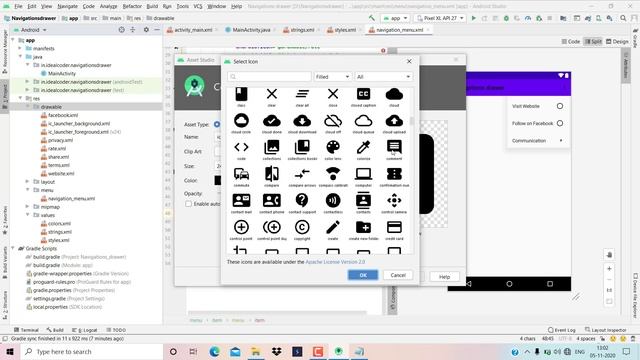Choose the create new folder icon
This screenshot has width=640, height=360.
pos(363,227)
